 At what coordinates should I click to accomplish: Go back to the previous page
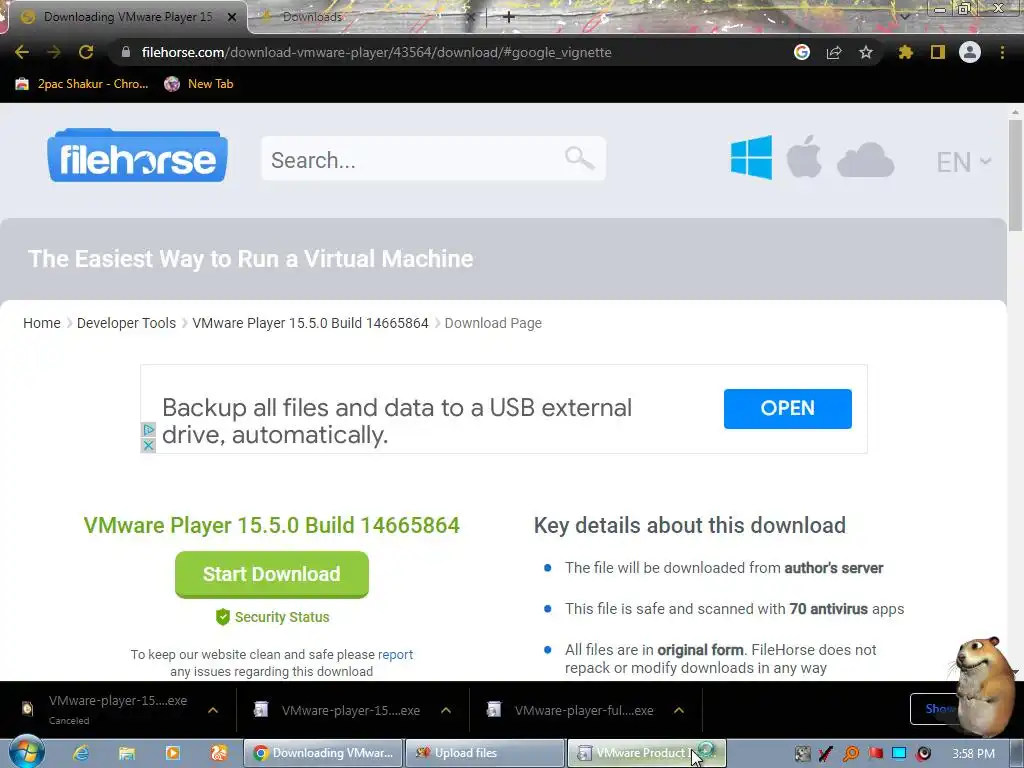22,52
